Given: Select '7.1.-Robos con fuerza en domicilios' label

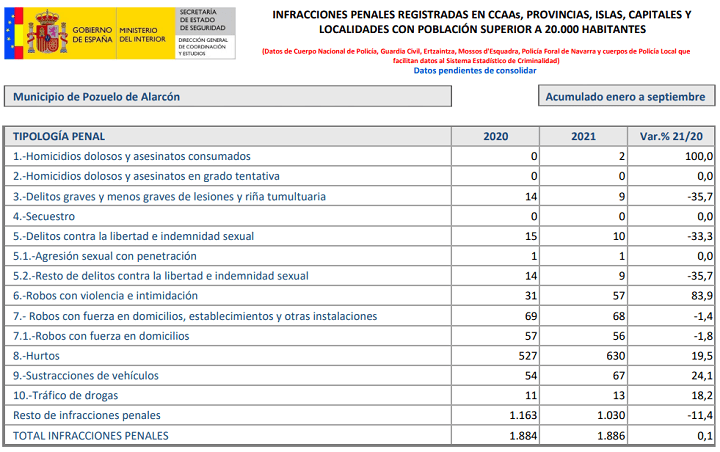Looking at the screenshot, I should pyautogui.click(x=101, y=336).
